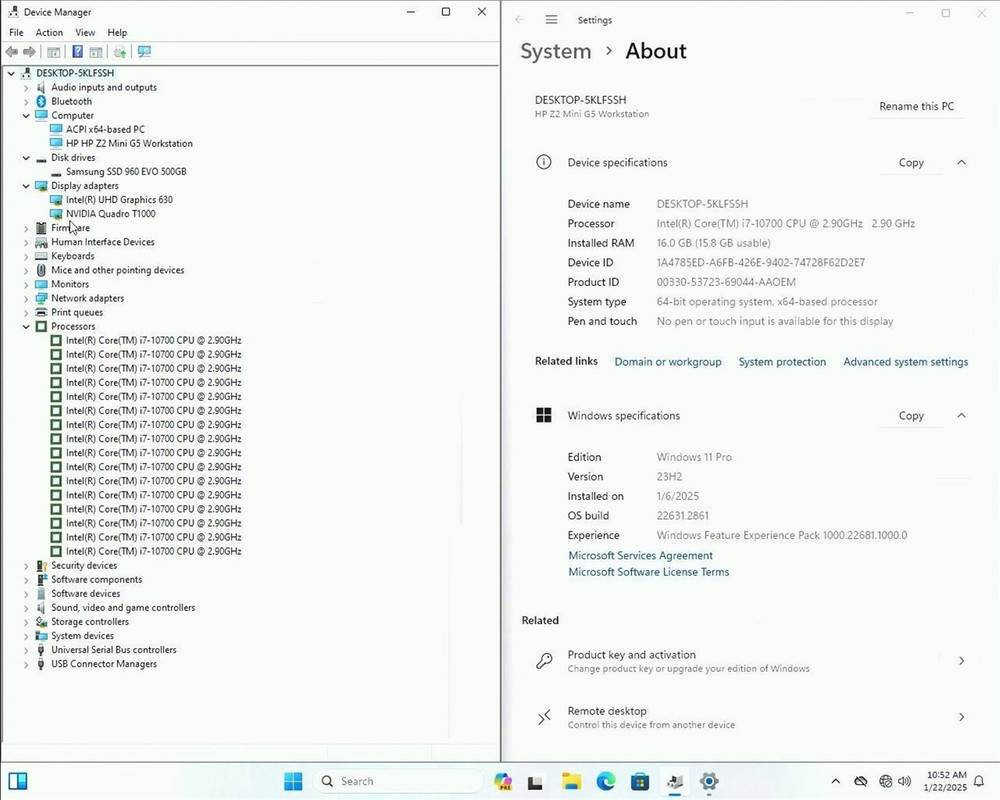
Task: Copy the Device specifications
Action: [x=911, y=163]
